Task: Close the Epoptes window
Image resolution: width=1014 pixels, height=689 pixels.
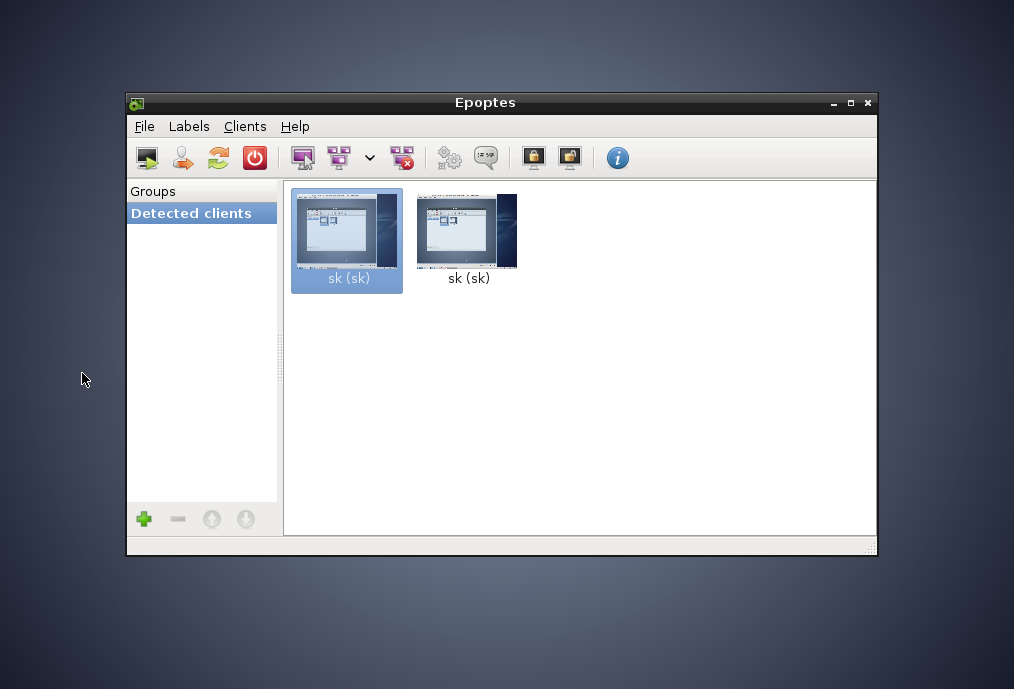Action: [868, 104]
